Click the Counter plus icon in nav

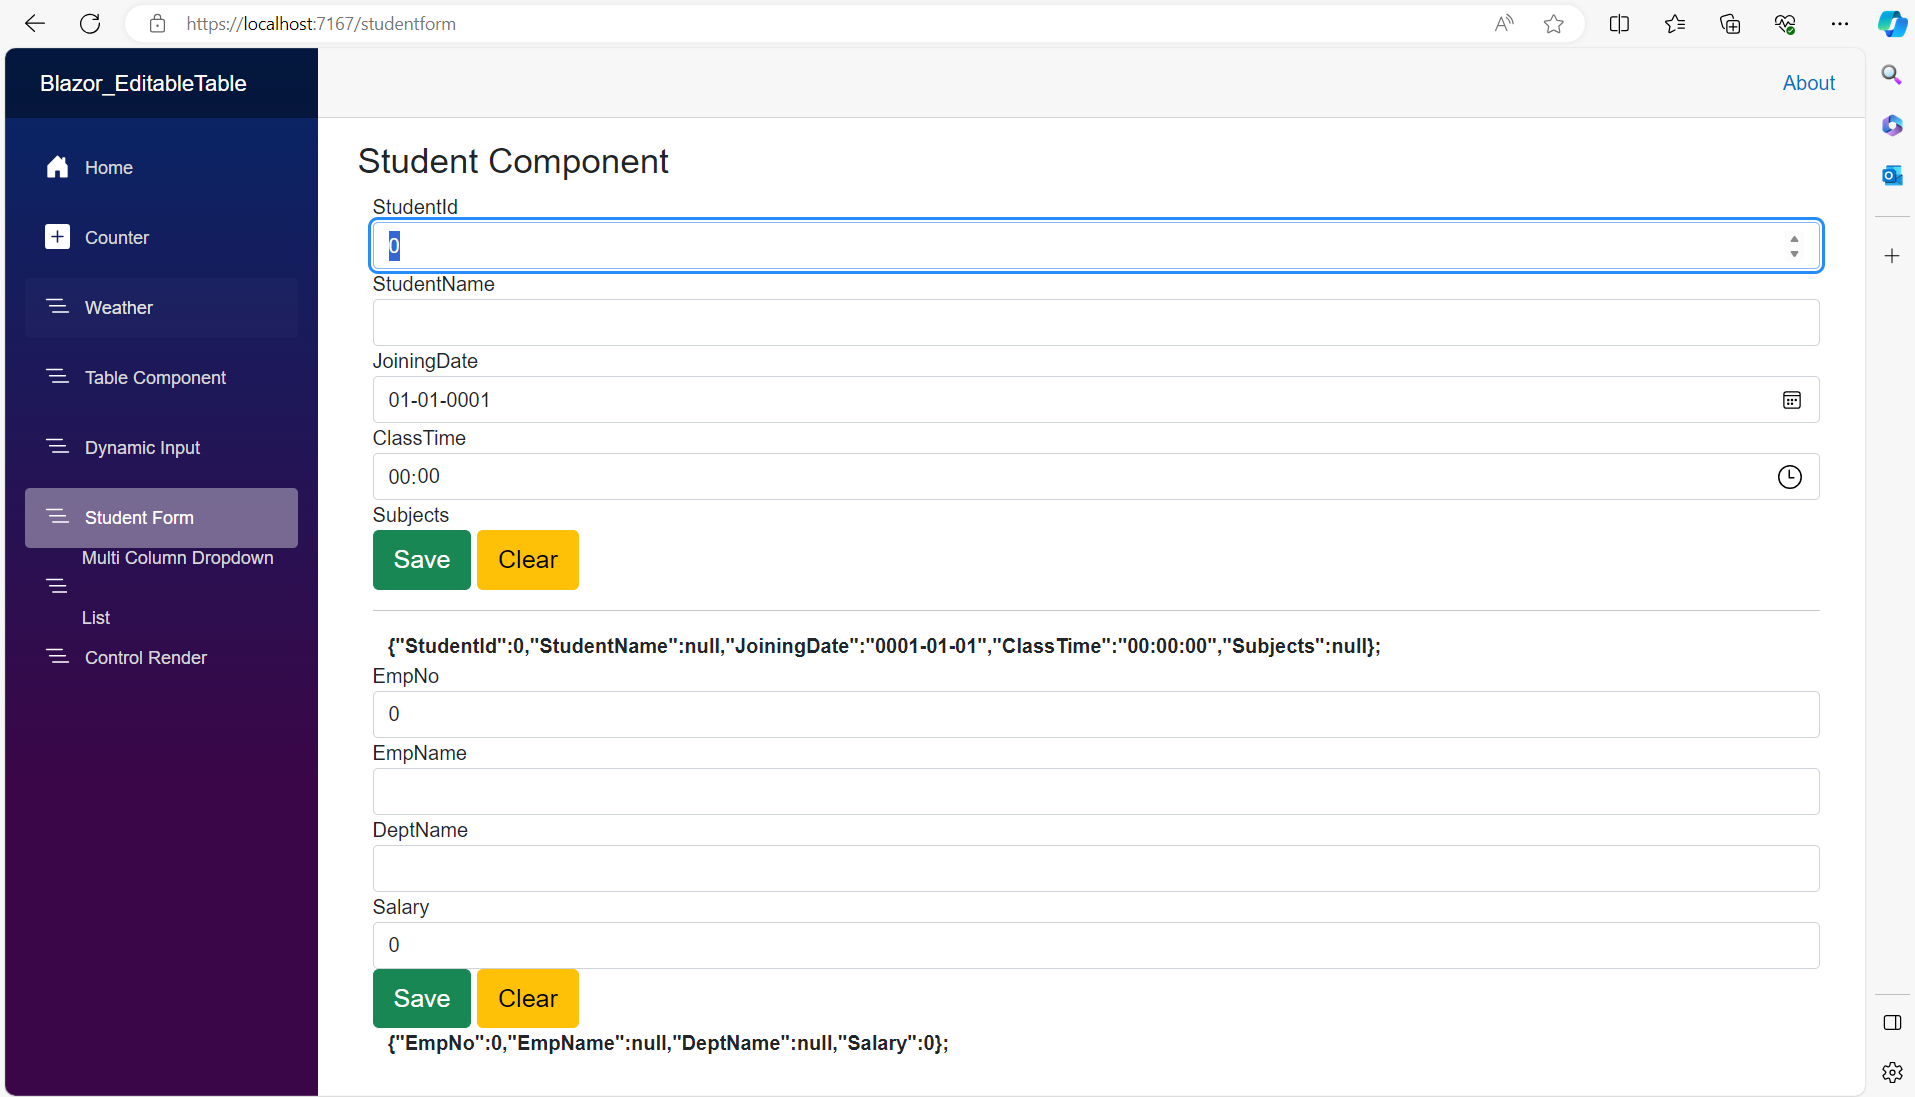coord(57,237)
